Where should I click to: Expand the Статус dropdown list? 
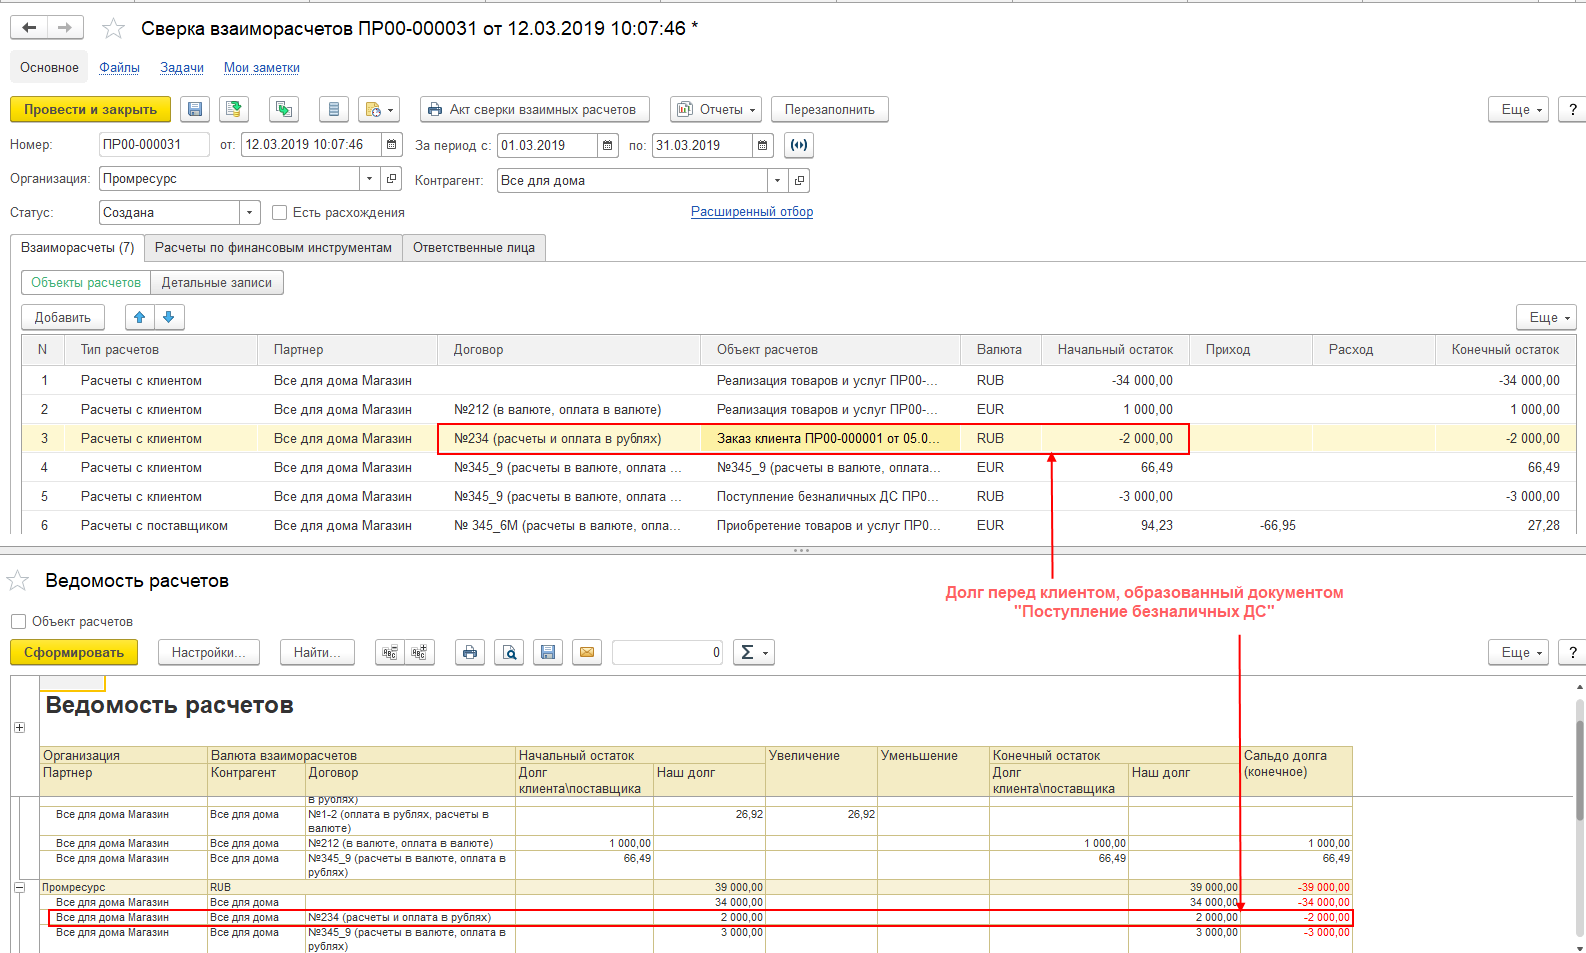tap(249, 213)
